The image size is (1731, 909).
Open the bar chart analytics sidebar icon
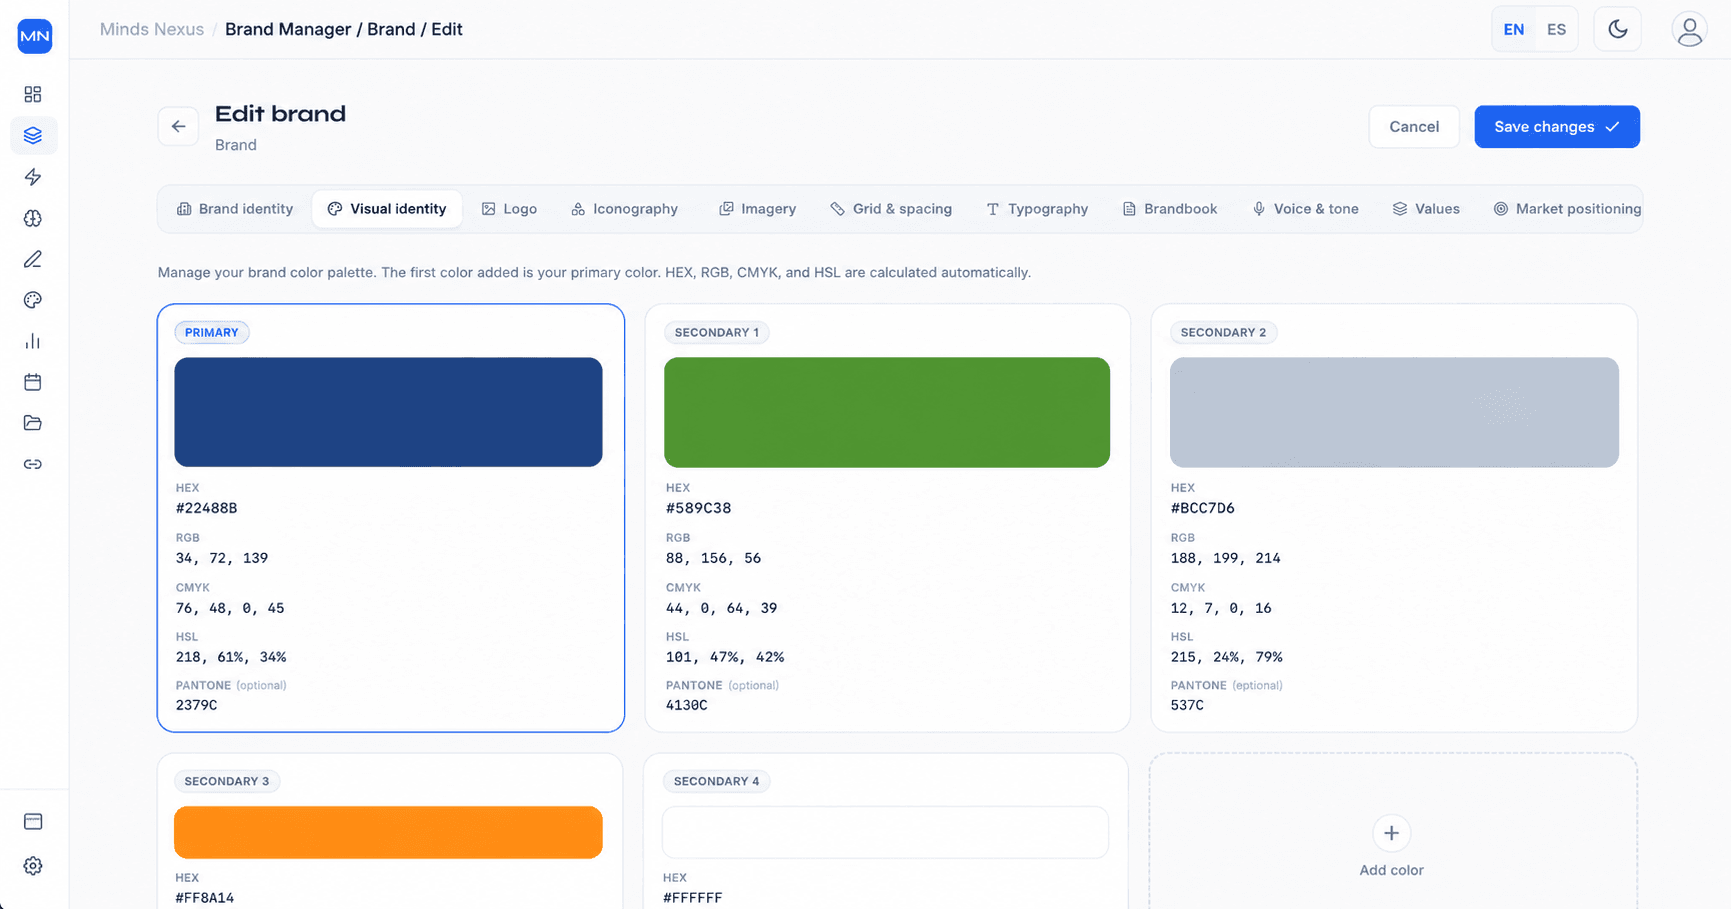[x=33, y=341]
